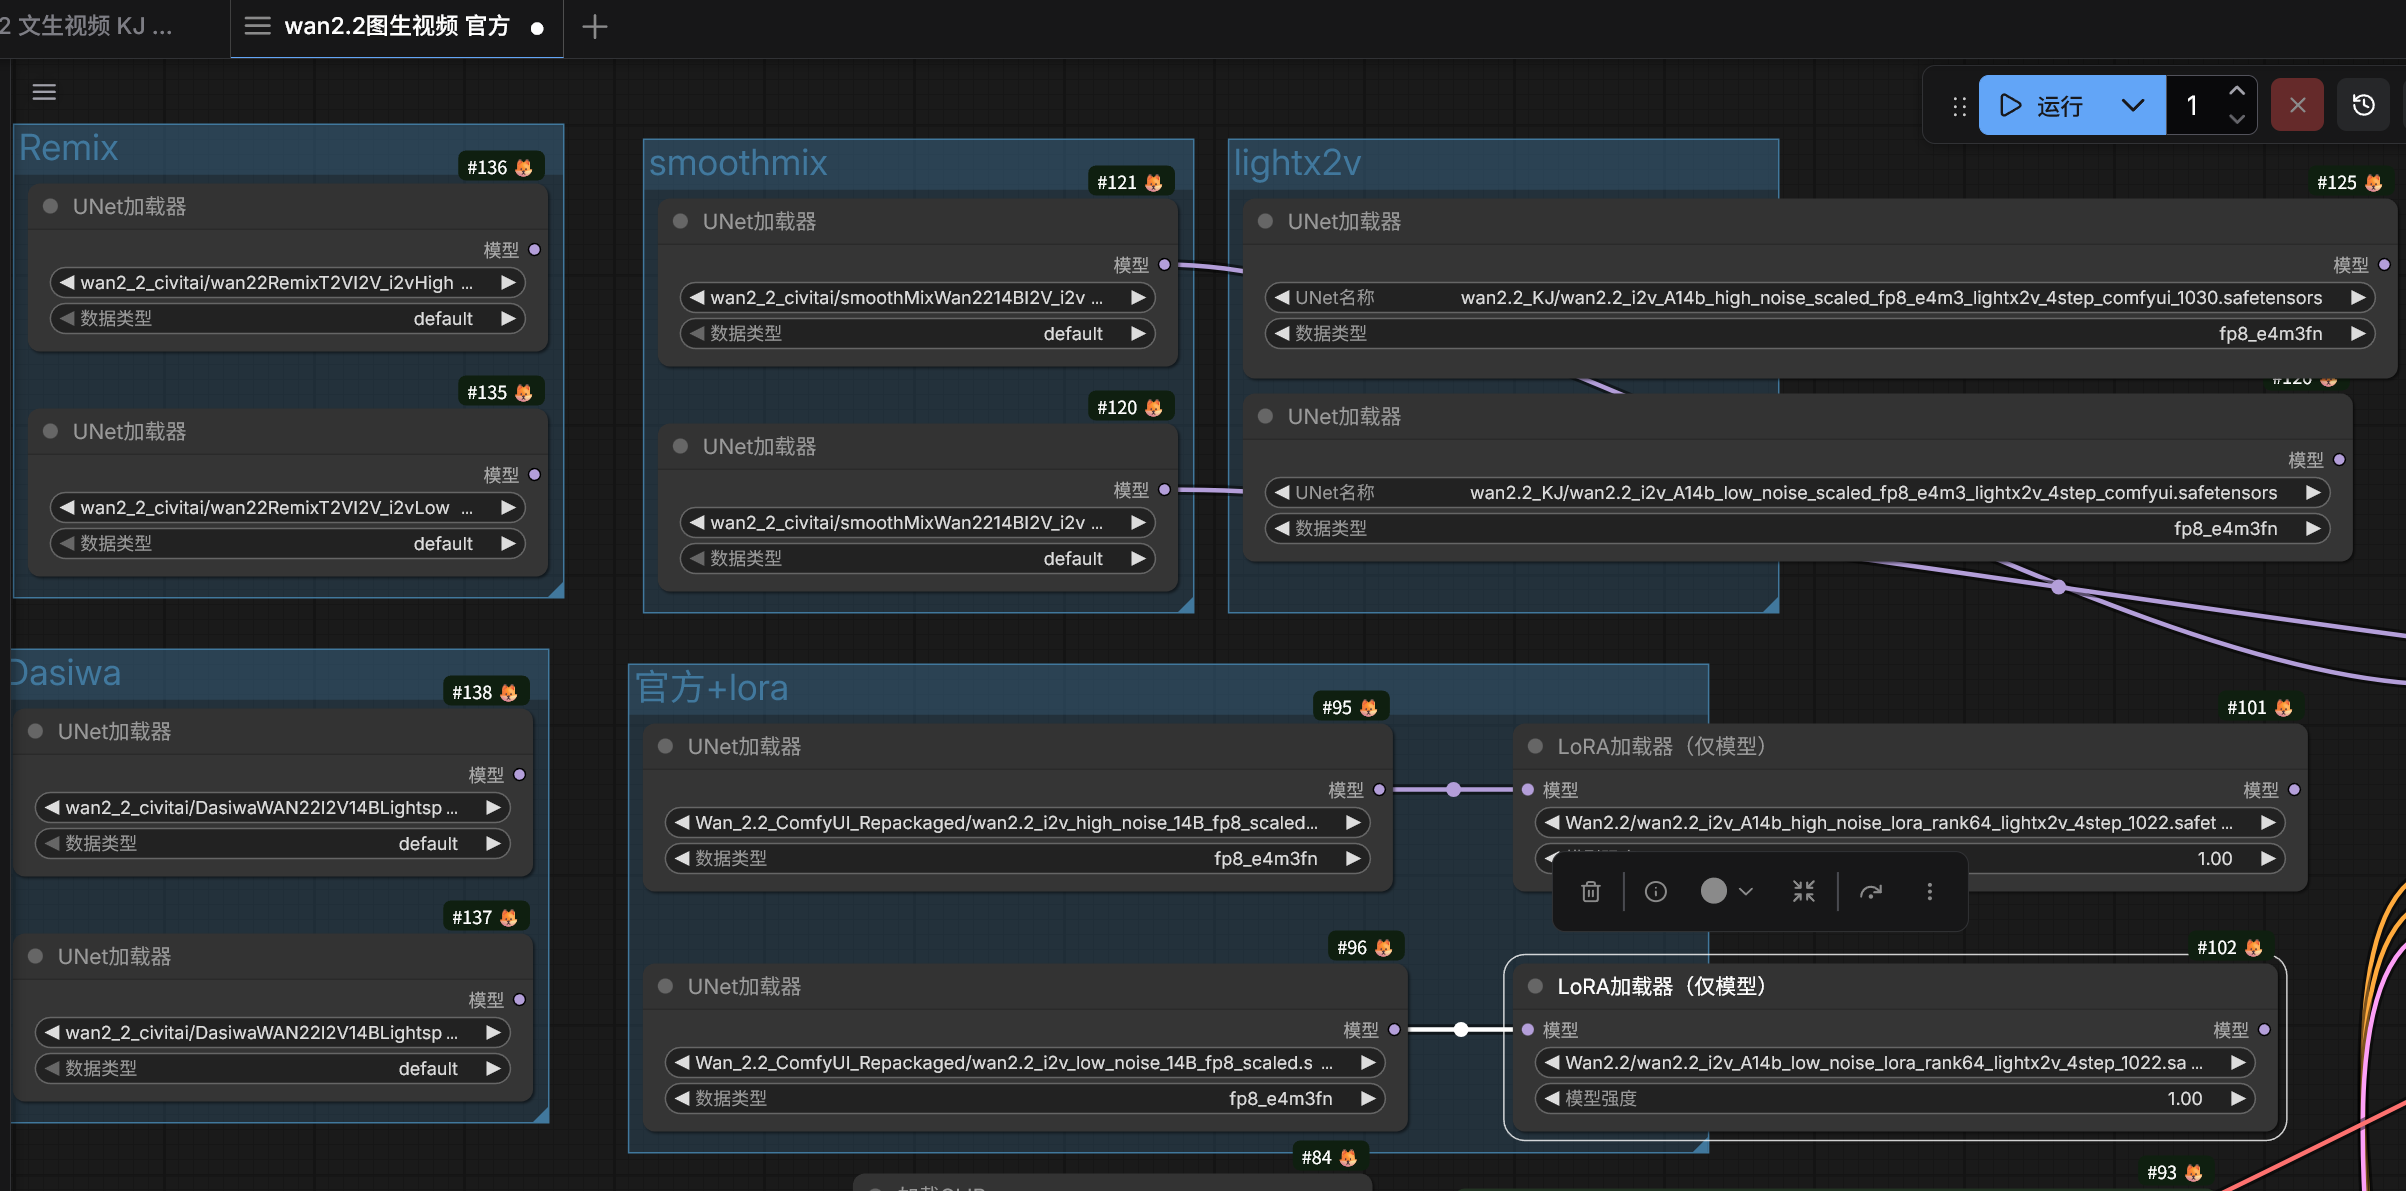Screen dimensions: 2406x1191
Task: Open the three-dot more options in node toolbar
Action: point(1929,891)
